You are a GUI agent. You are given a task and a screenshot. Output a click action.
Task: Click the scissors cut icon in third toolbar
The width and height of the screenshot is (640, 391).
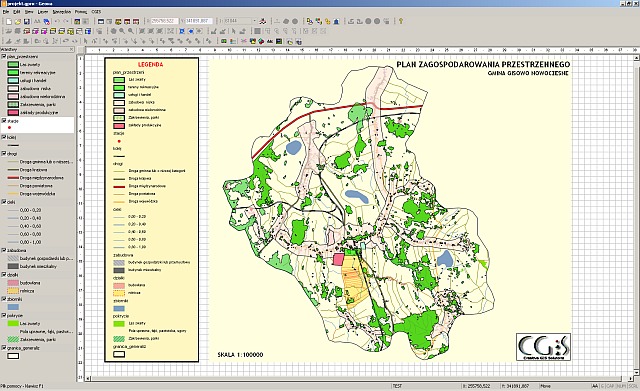tap(244, 41)
